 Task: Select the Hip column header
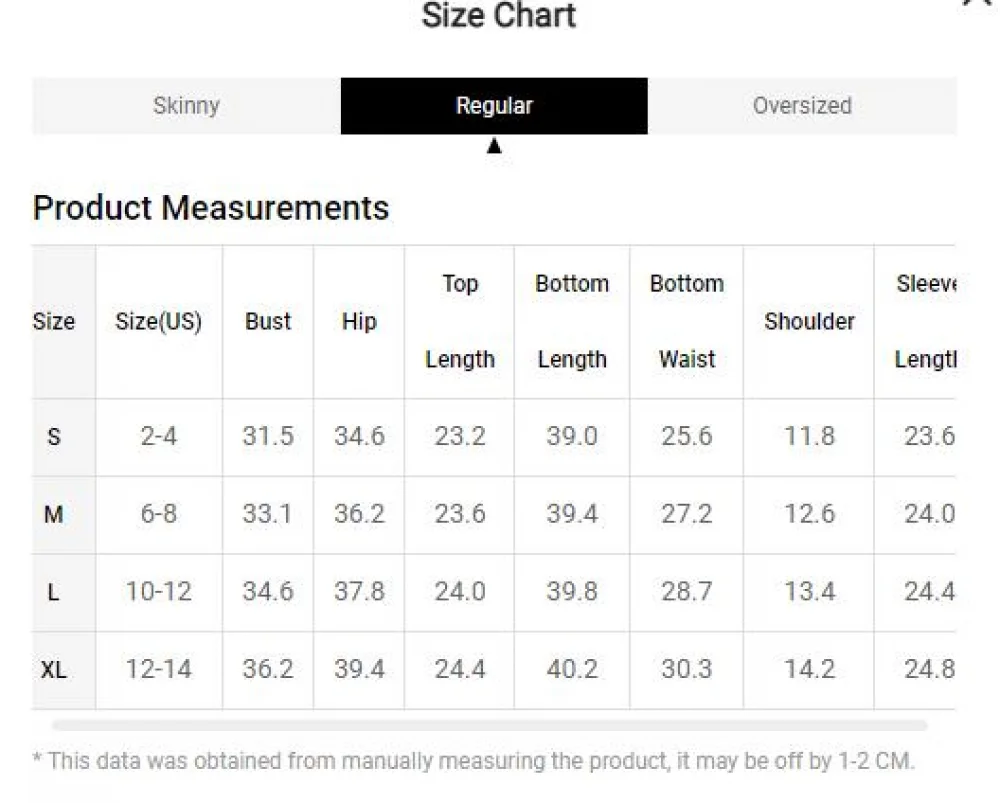359,322
